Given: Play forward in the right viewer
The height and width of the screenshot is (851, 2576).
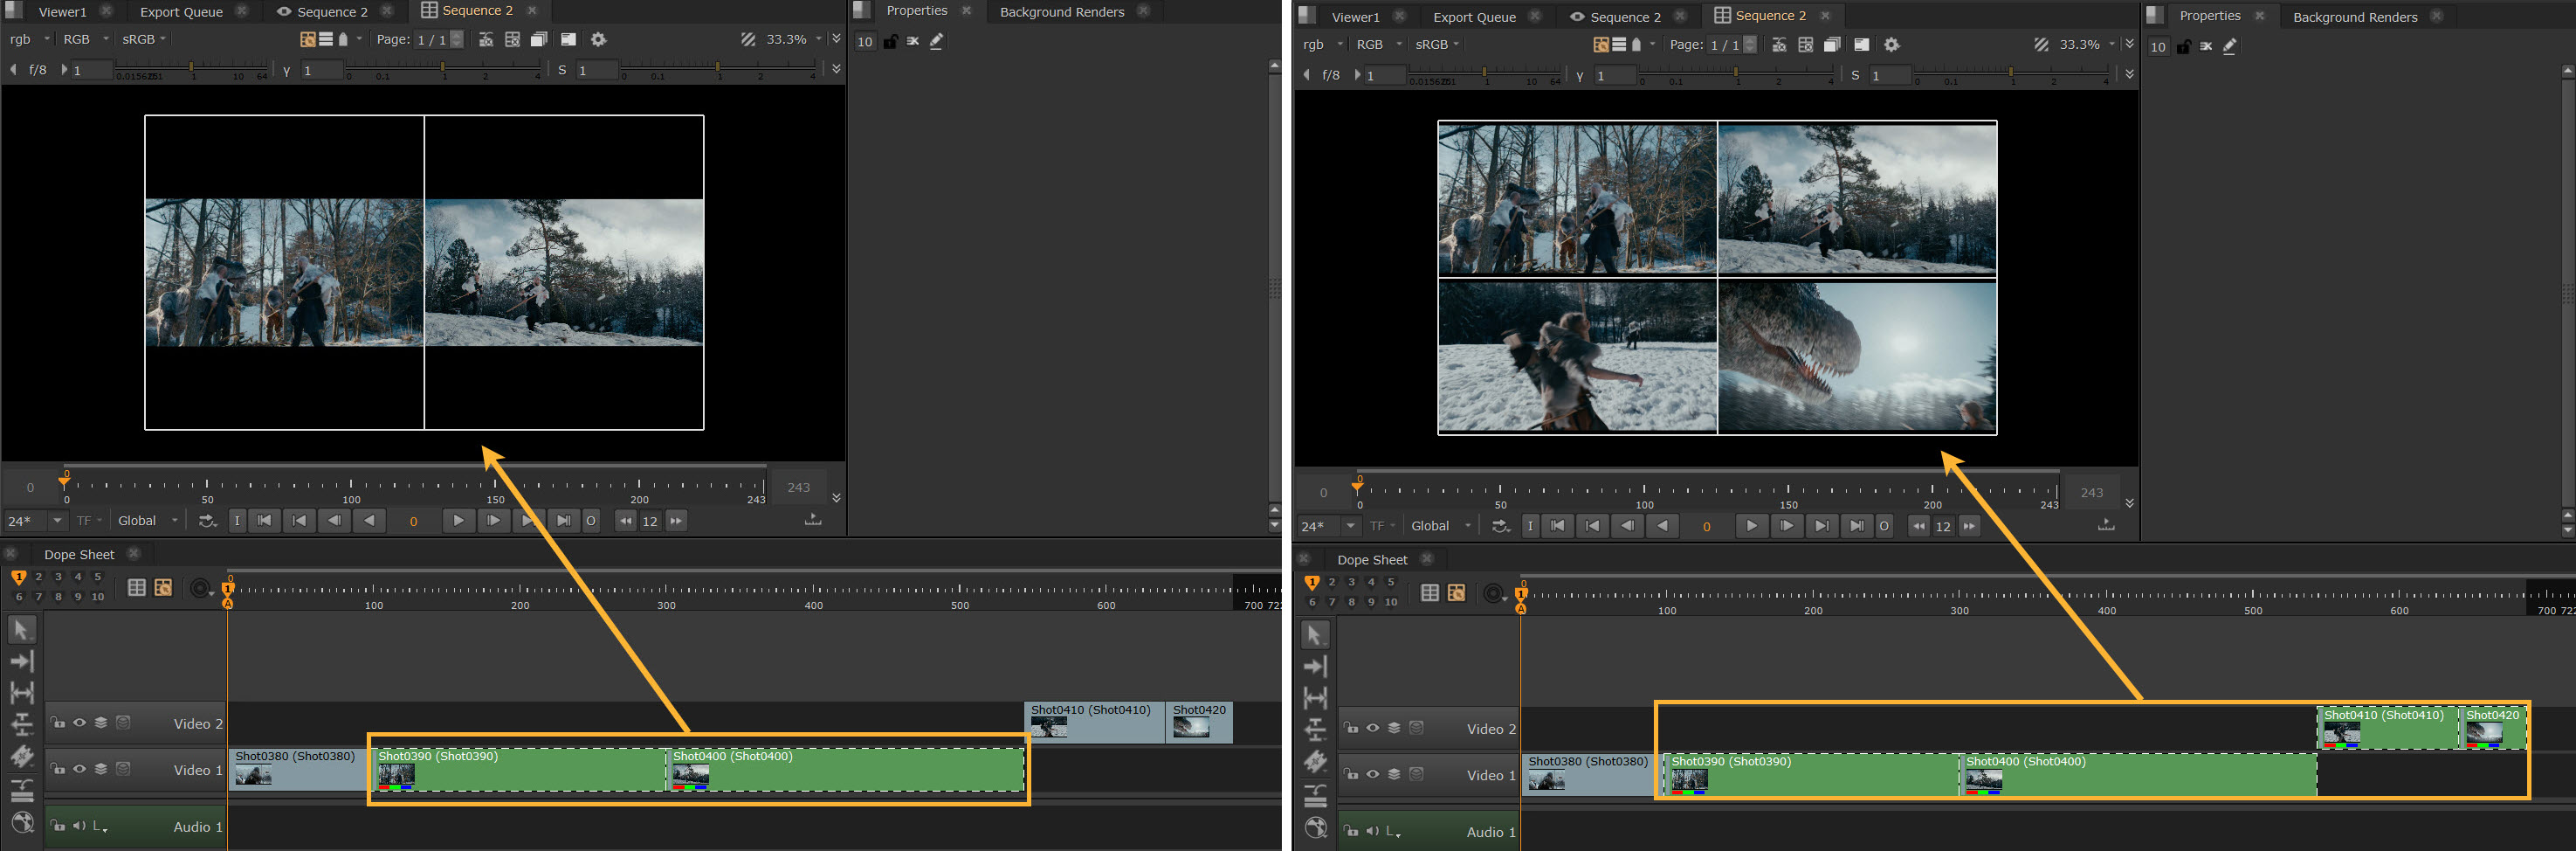Looking at the screenshot, I should coord(1751,525).
